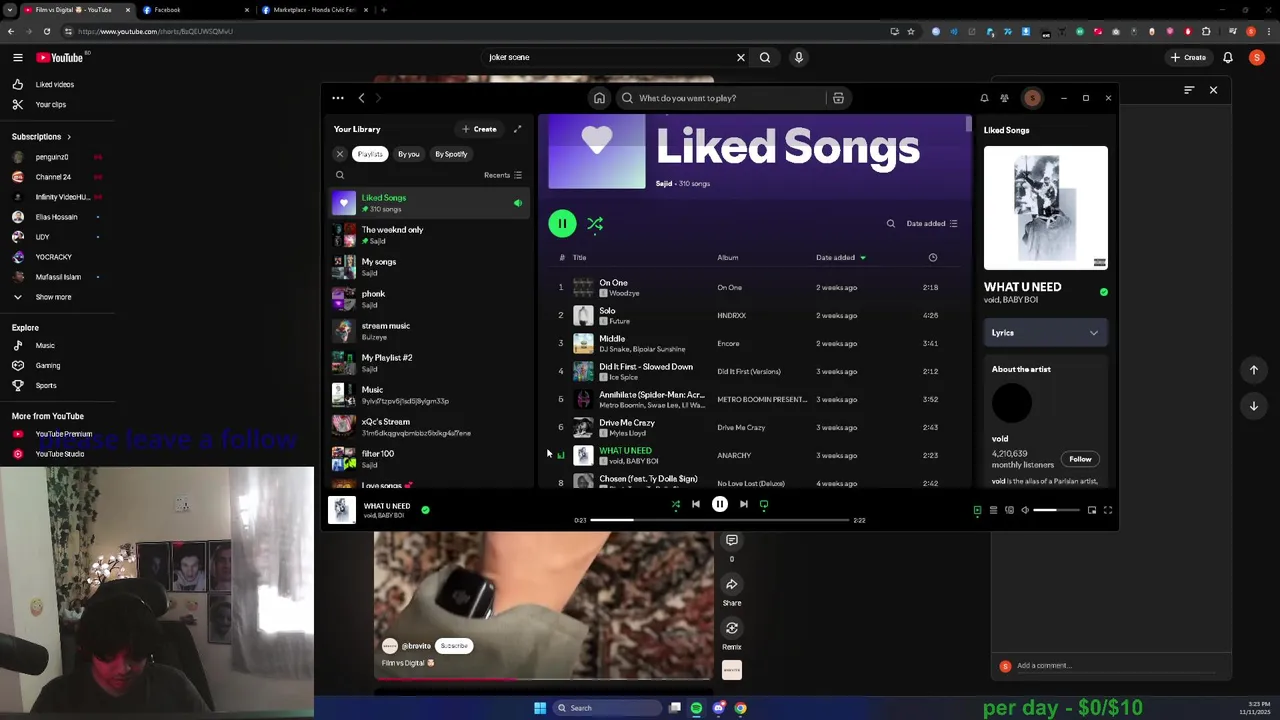Toggle liked checkmark in player bar
Viewport: 1280px width, 720px height.
coord(425,510)
